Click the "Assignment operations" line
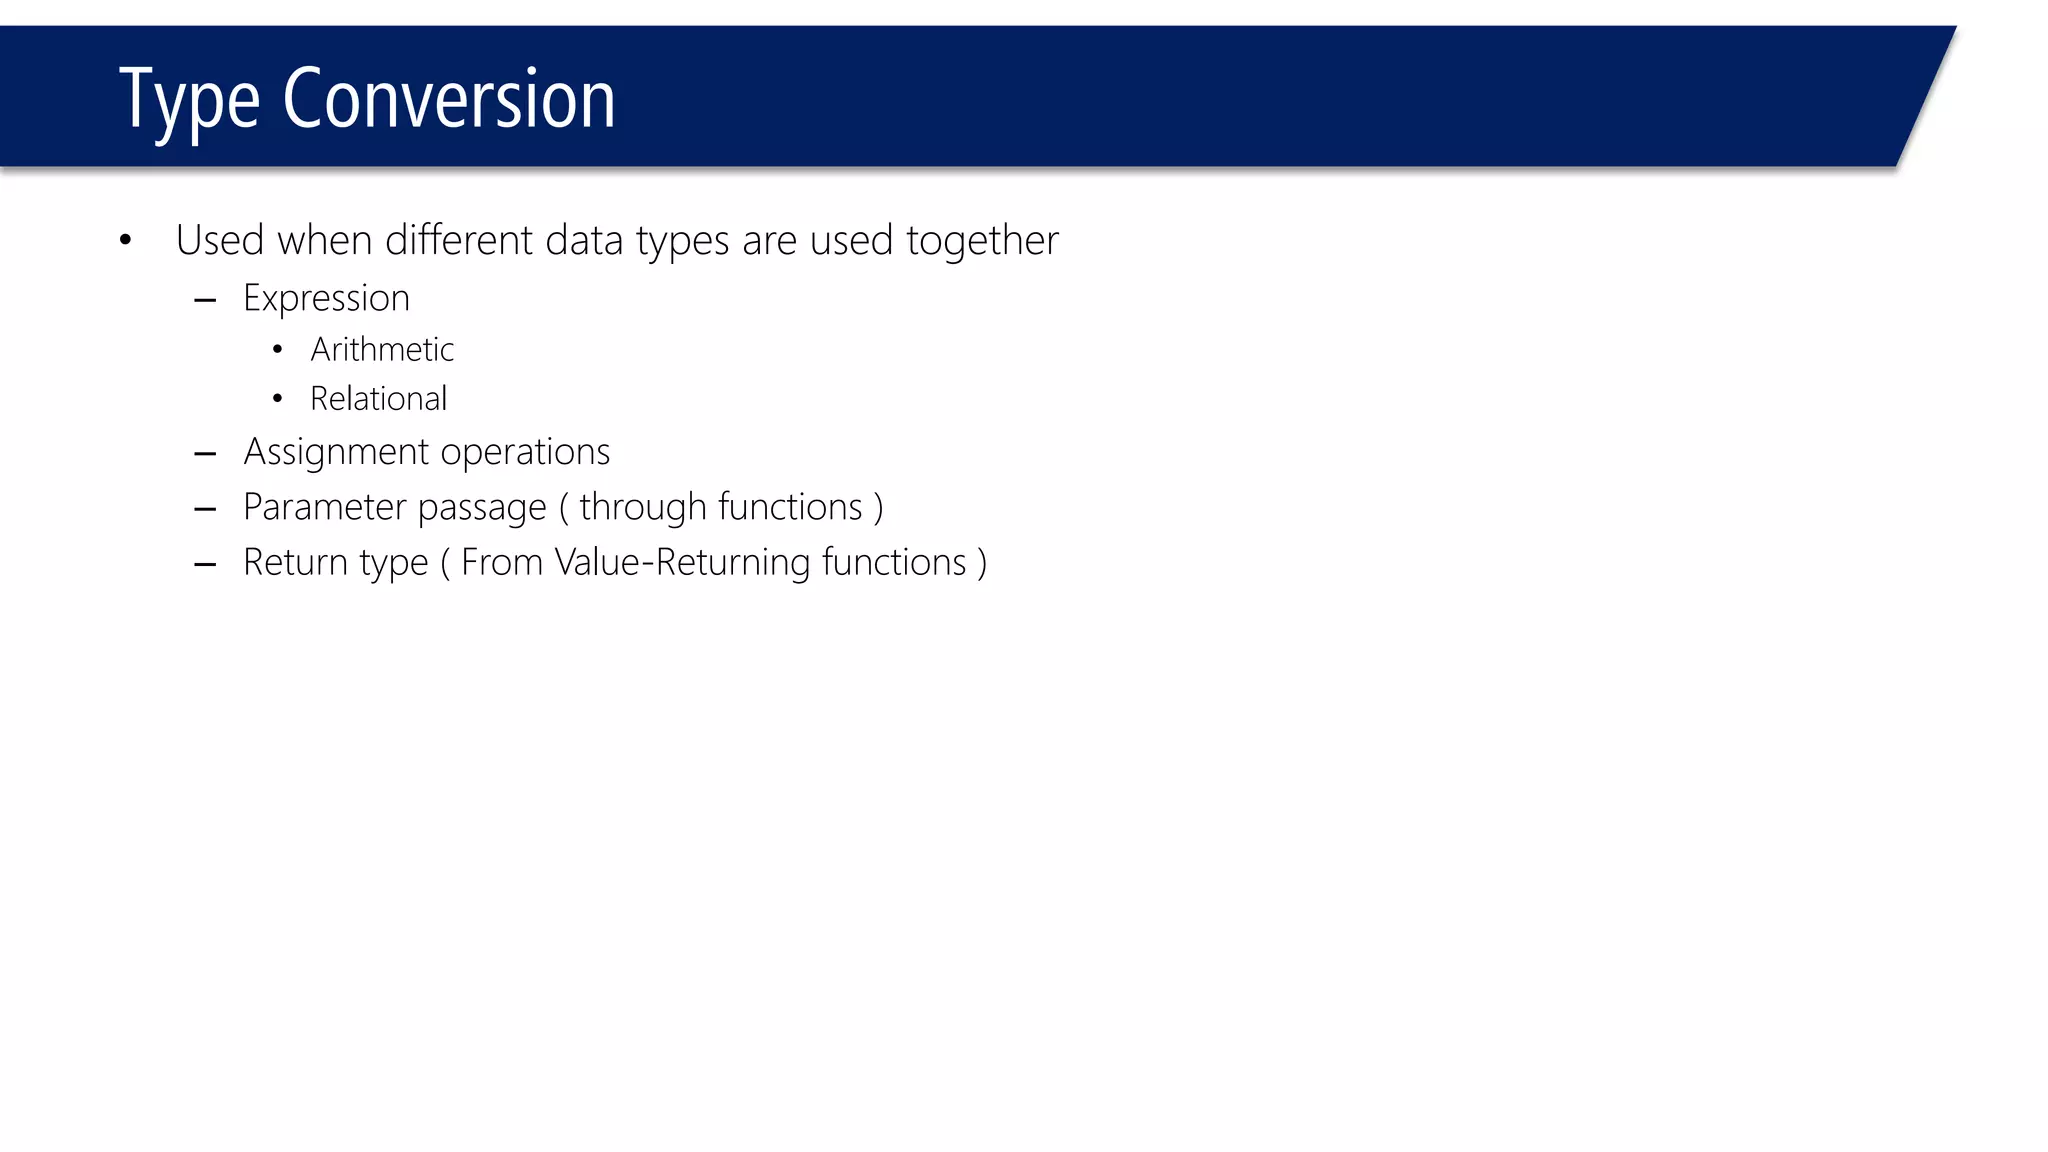Viewport: 2048px width, 1152px height. [426, 452]
